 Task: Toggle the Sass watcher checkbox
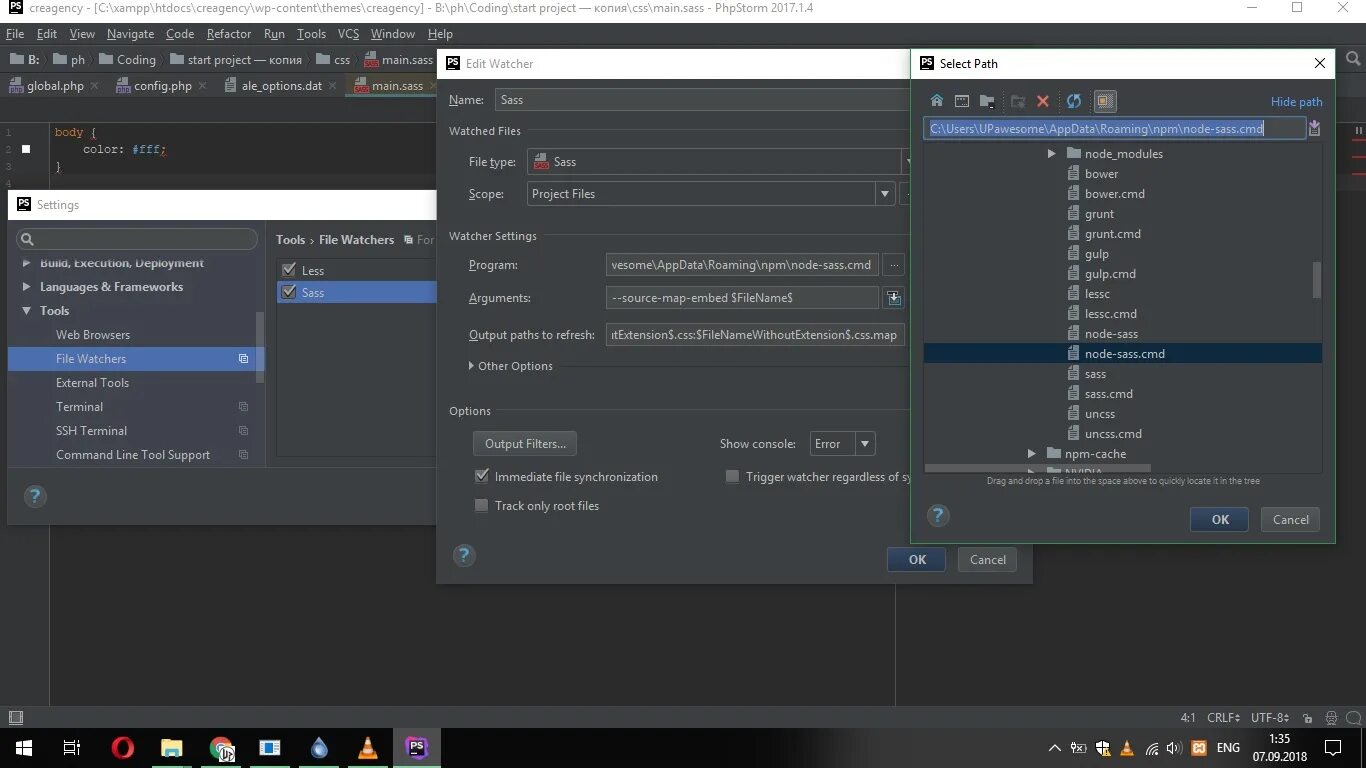(x=289, y=292)
